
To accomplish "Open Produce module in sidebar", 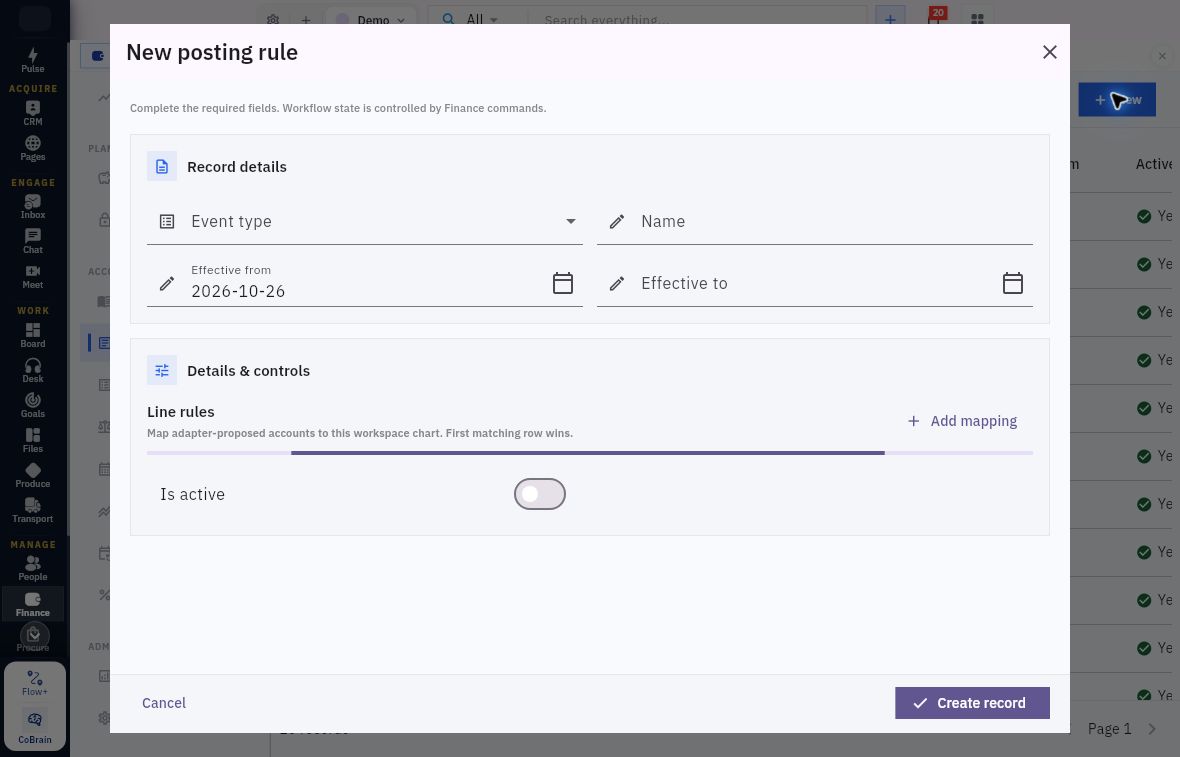I will [x=32, y=476].
